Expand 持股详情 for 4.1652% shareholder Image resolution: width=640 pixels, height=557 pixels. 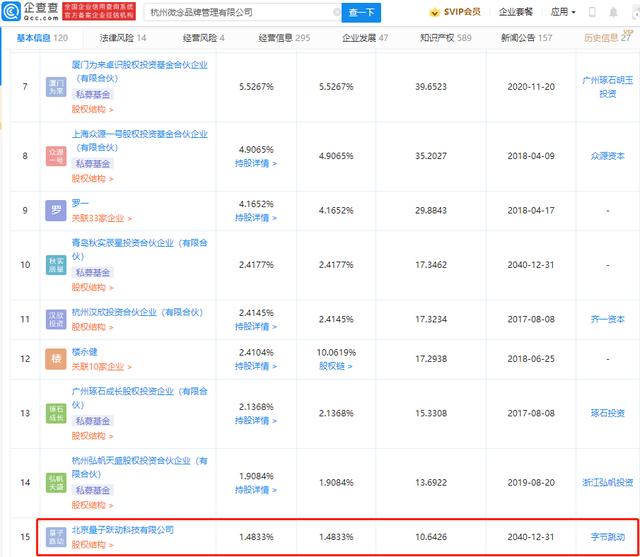click(x=256, y=218)
